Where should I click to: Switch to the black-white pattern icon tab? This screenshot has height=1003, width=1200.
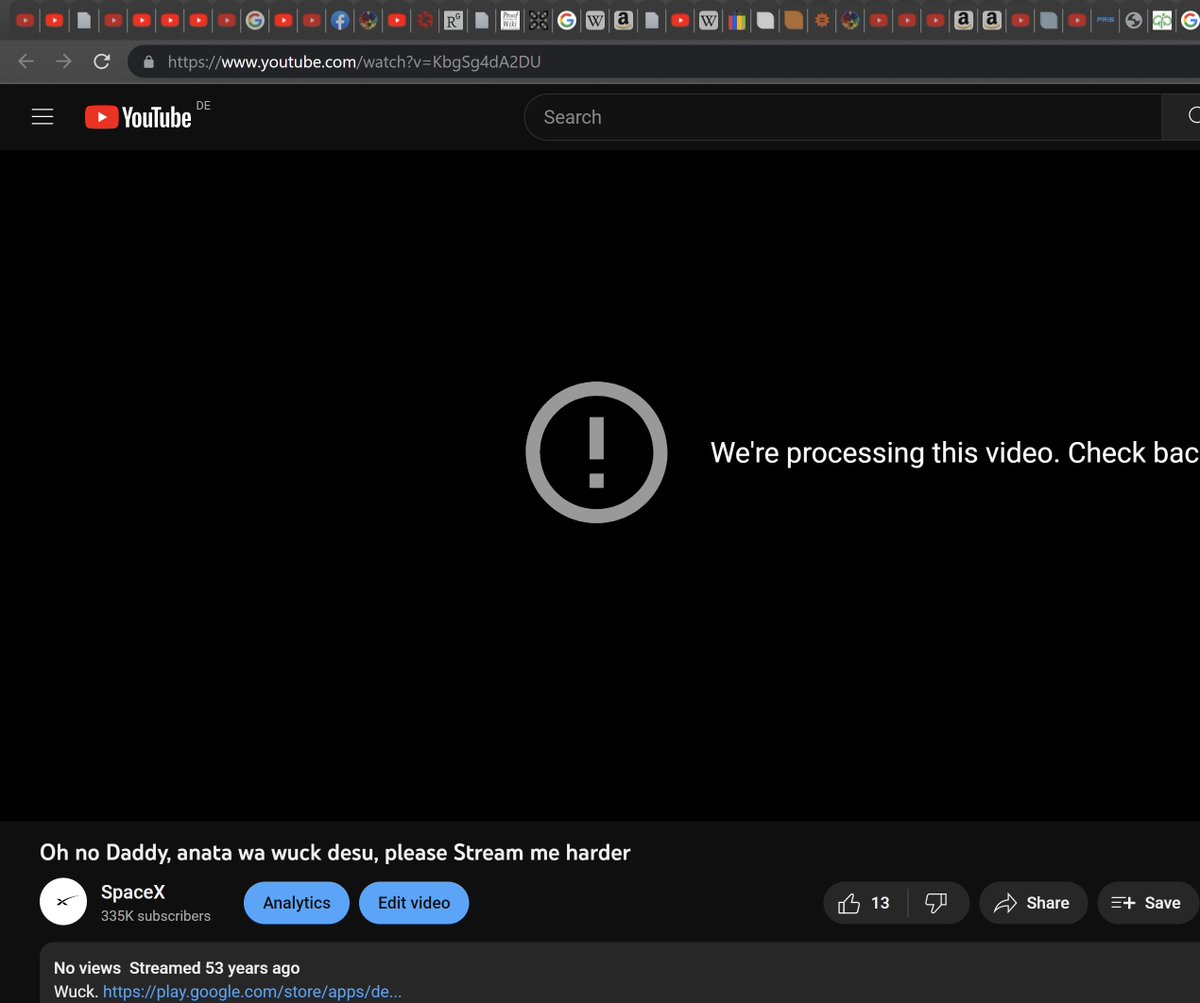[538, 19]
